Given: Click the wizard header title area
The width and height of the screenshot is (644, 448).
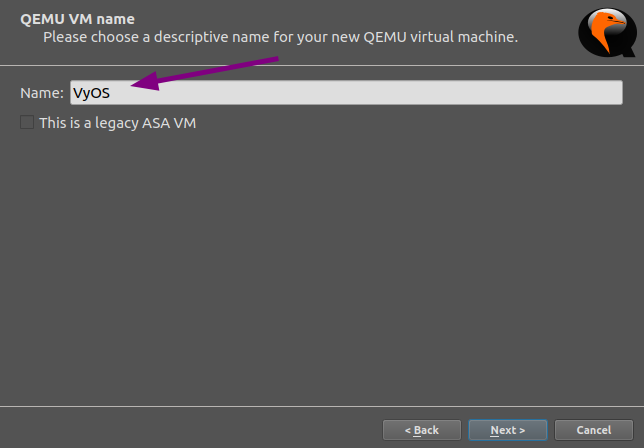Looking at the screenshot, I should pyautogui.click(x=77, y=19).
